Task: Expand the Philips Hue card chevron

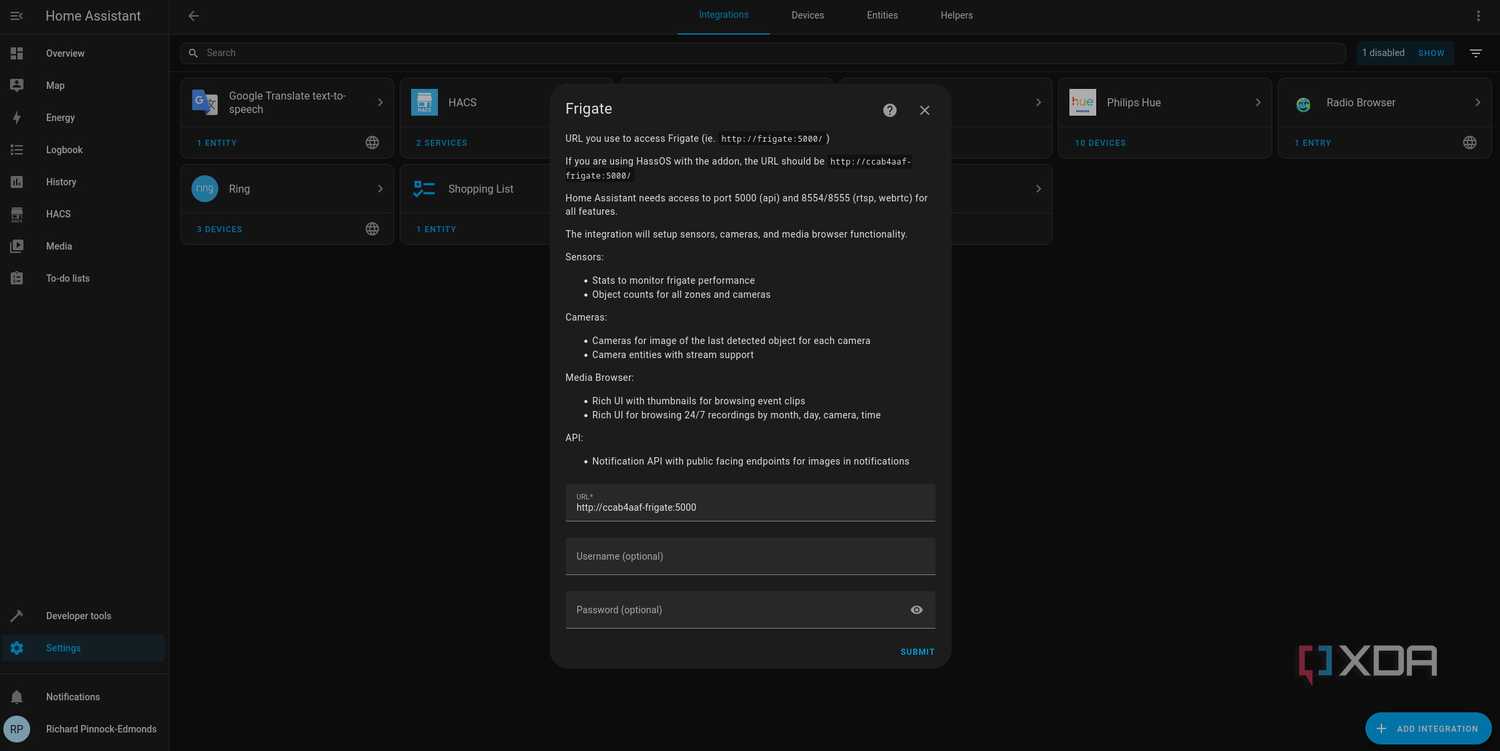Action: tap(1258, 102)
